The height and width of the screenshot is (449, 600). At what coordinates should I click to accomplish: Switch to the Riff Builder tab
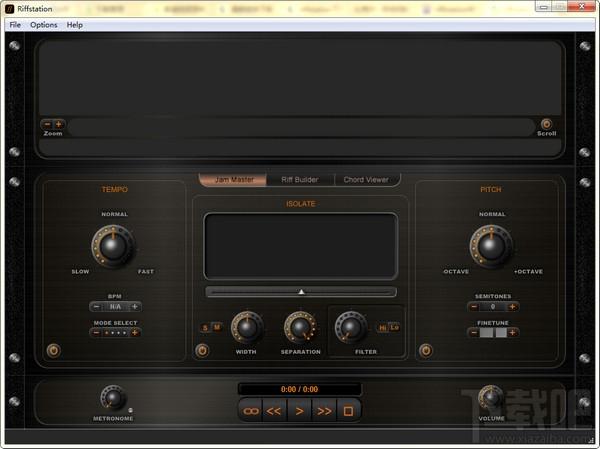[x=300, y=180]
